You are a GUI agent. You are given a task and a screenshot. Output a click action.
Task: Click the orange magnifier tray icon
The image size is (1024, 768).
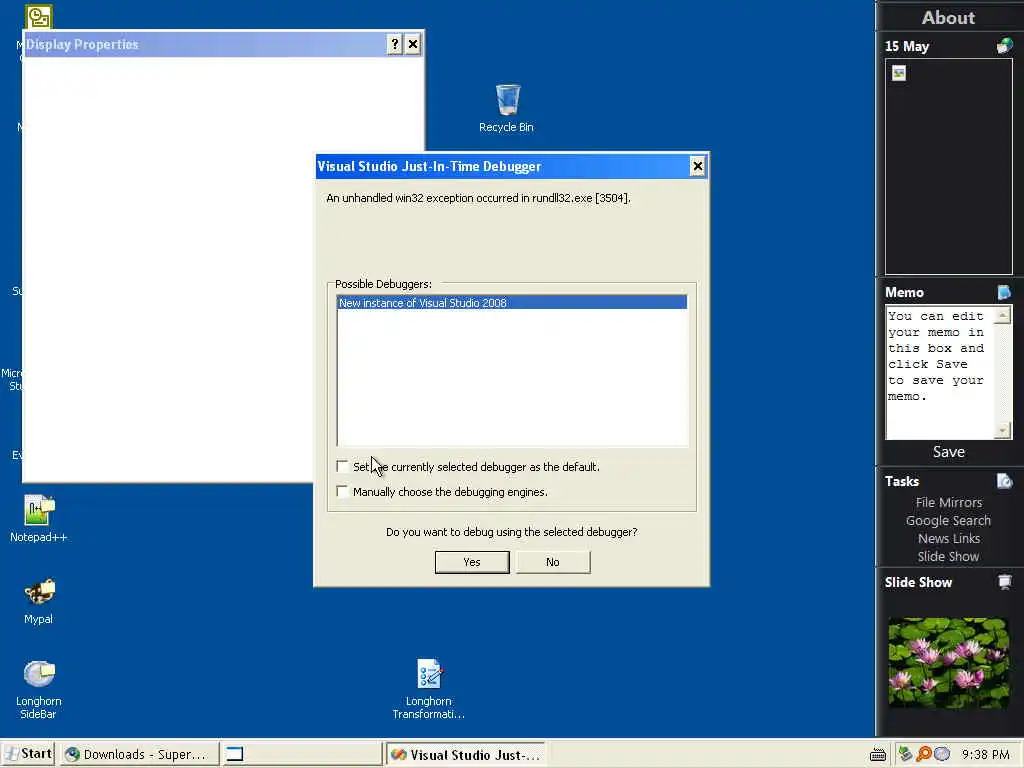point(923,754)
